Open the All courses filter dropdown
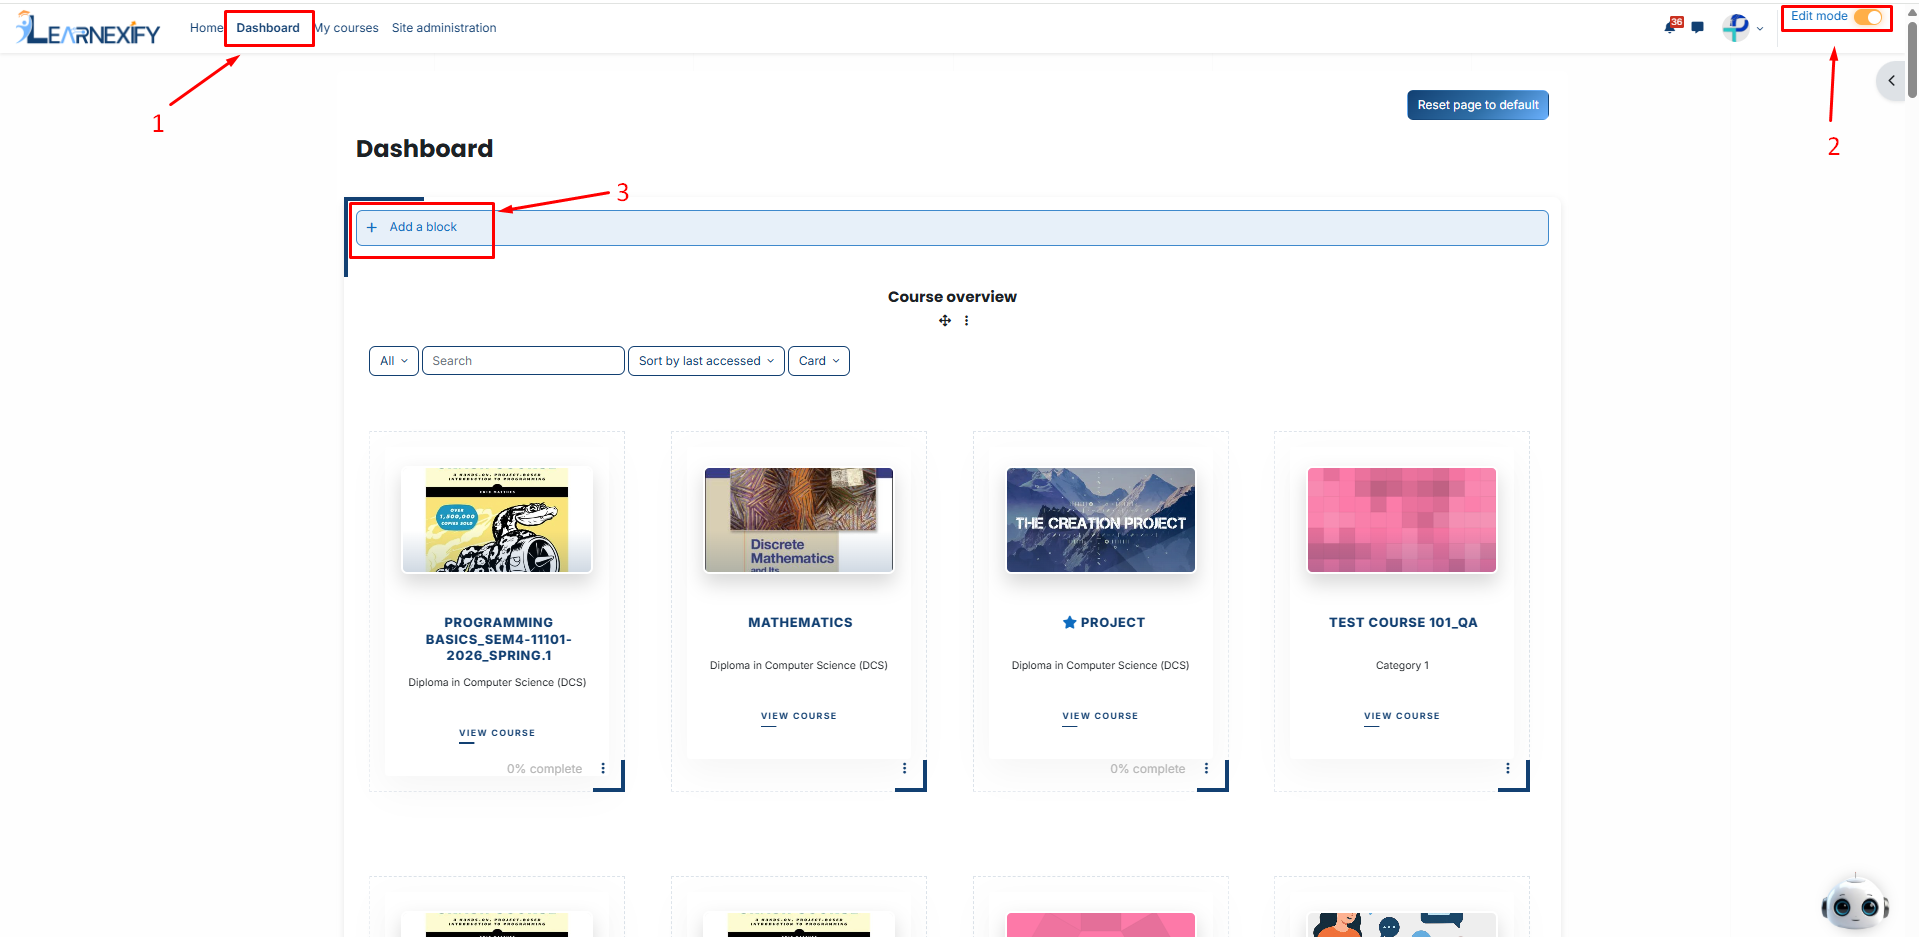 394,361
